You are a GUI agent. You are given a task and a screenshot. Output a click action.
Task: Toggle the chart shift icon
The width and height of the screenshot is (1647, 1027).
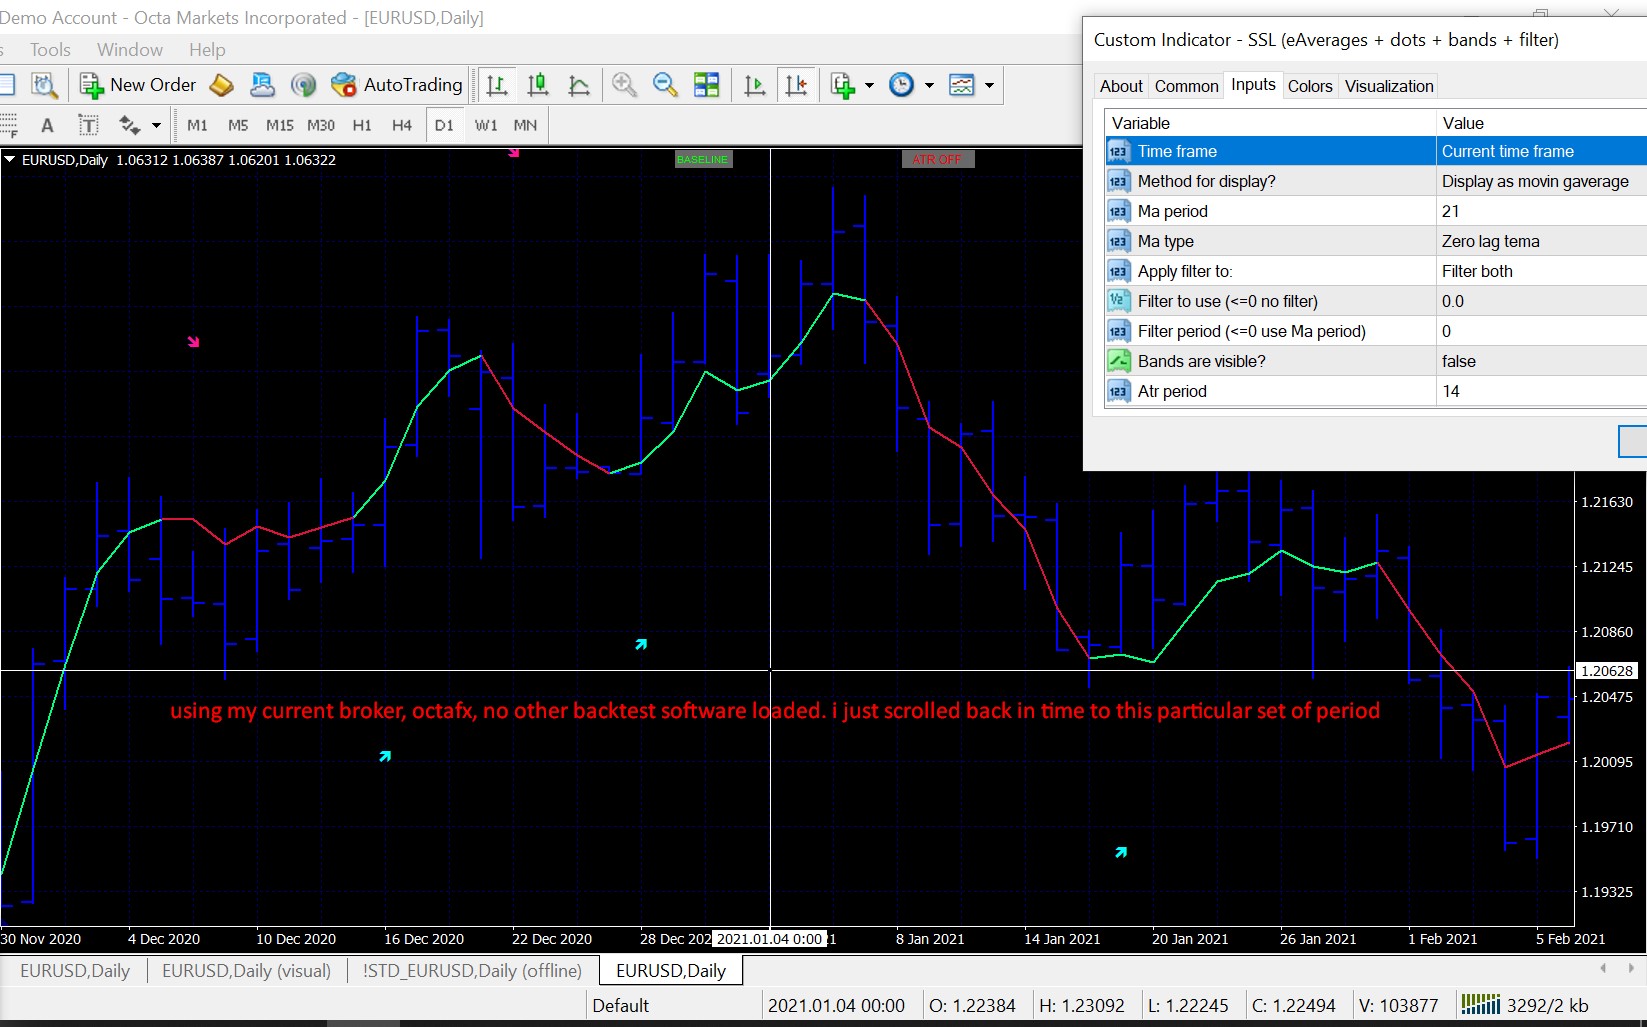796,85
